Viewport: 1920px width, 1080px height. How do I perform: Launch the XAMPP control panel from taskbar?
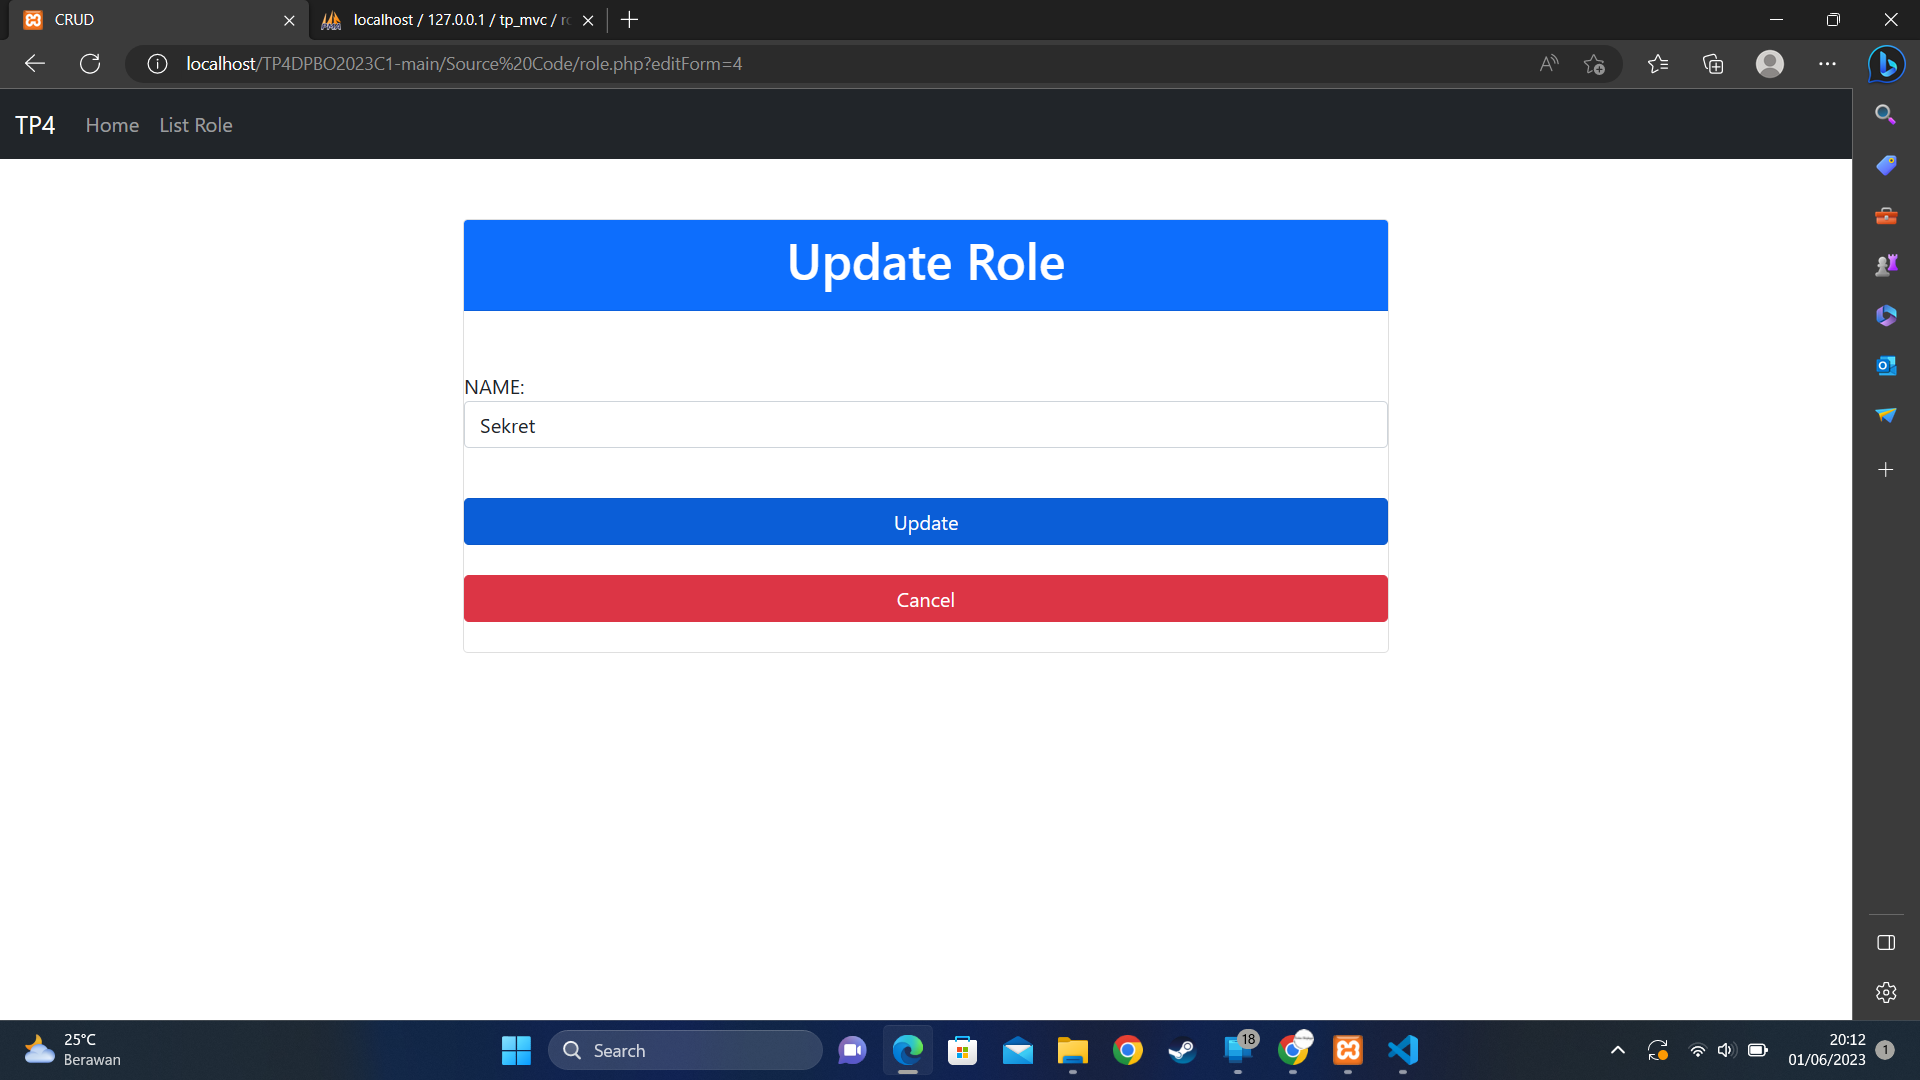(x=1347, y=1050)
